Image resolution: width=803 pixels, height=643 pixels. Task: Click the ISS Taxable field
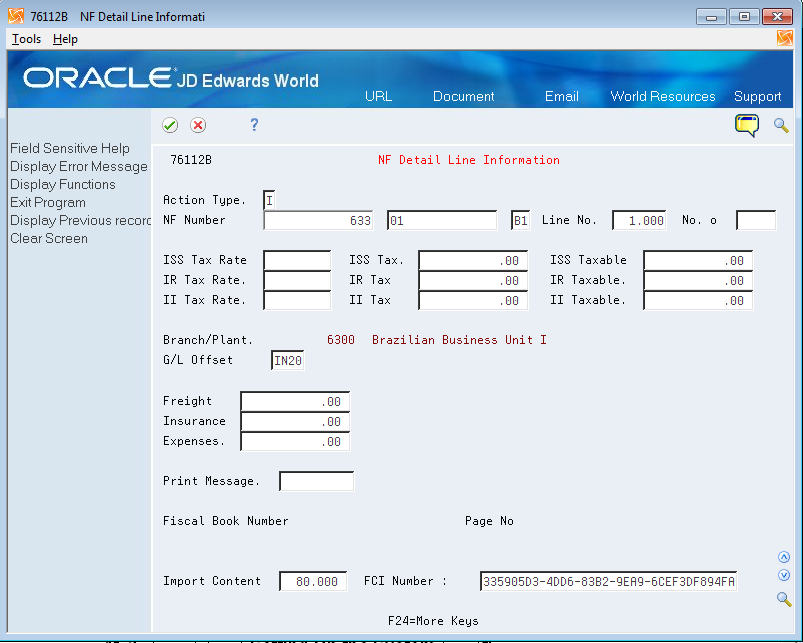(x=698, y=260)
